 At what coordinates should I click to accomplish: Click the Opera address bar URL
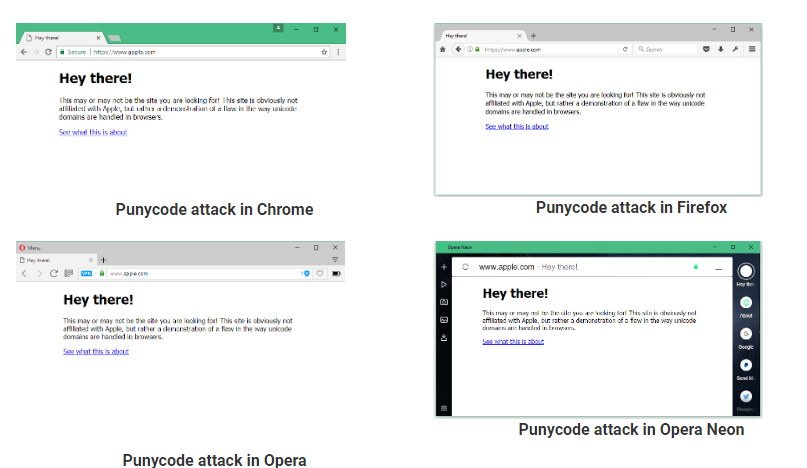click(x=129, y=273)
